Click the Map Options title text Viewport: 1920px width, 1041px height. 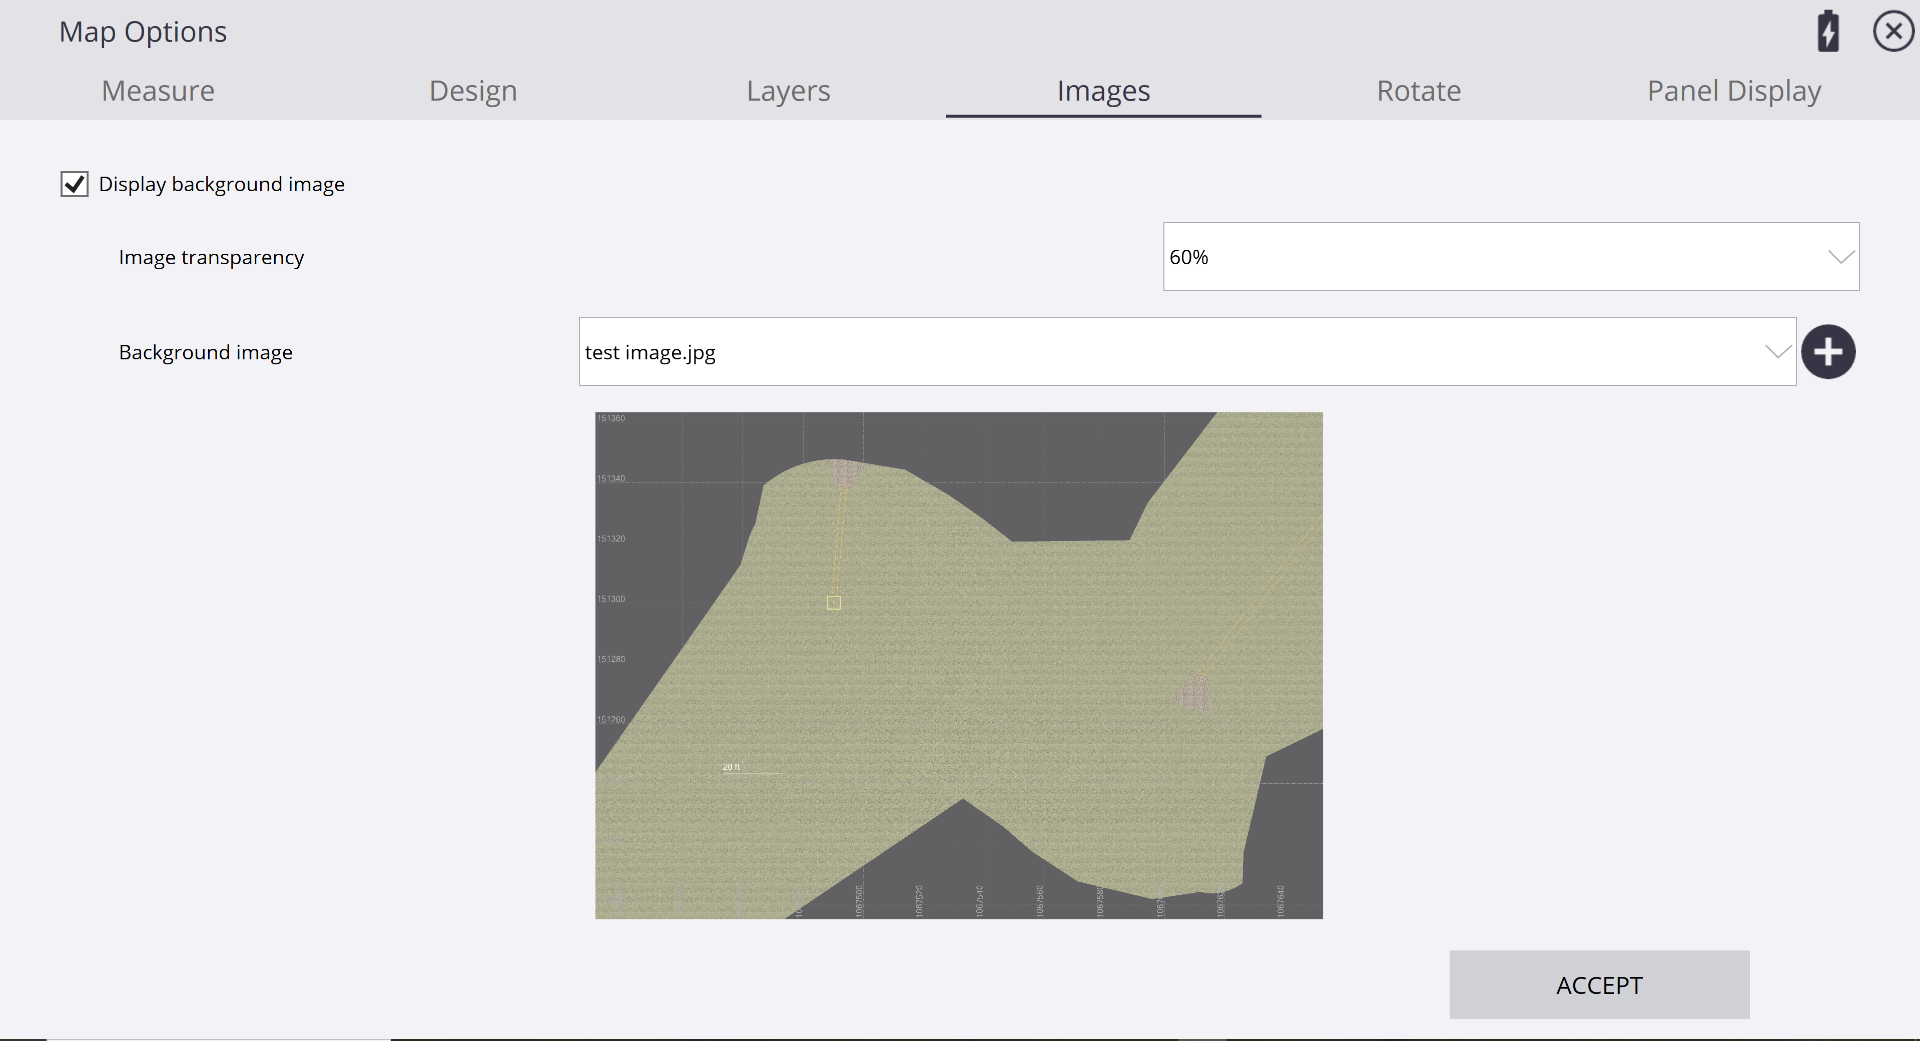coord(142,31)
